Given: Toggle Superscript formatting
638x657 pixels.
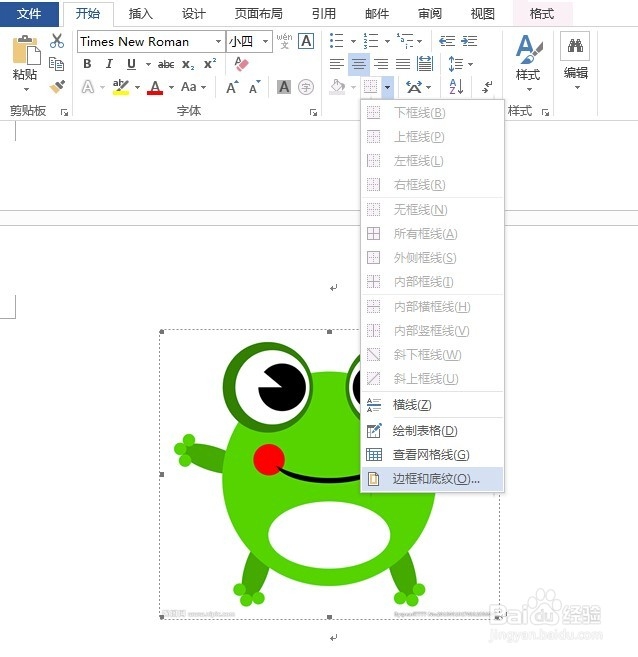Looking at the screenshot, I should click(x=209, y=64).
